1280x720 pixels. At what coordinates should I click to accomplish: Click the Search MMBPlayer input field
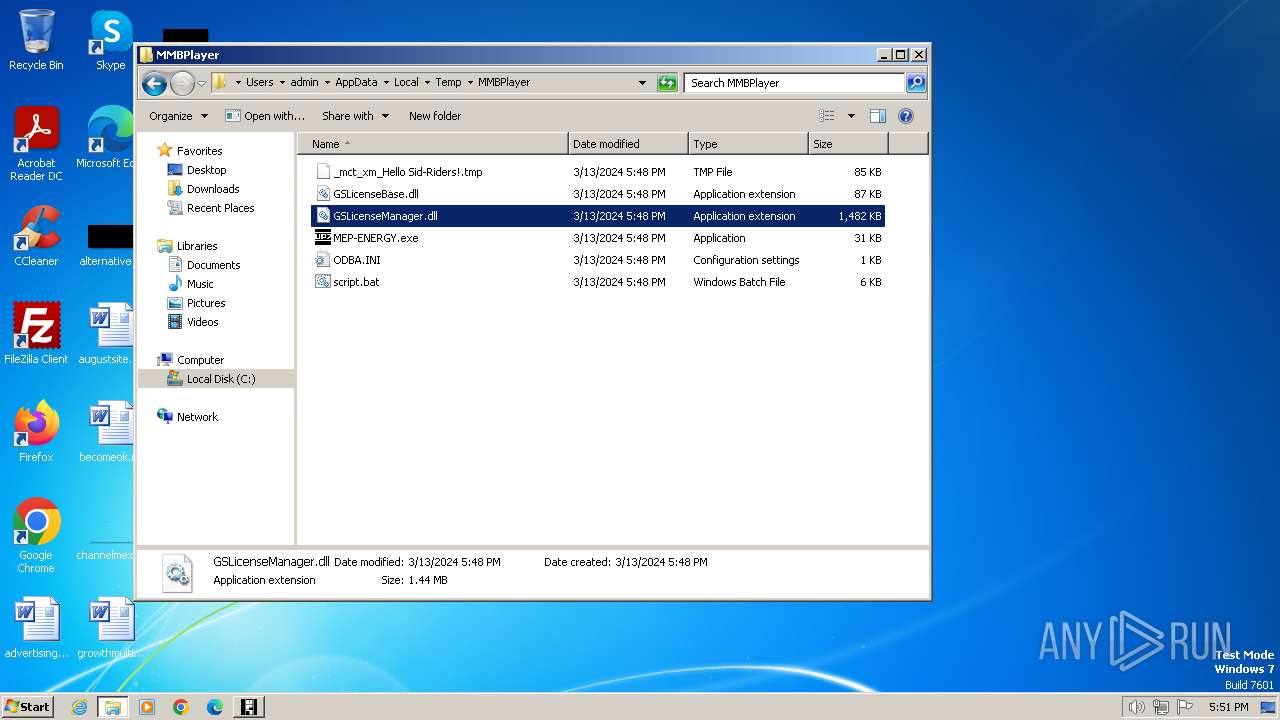click(x=795, y=83)
